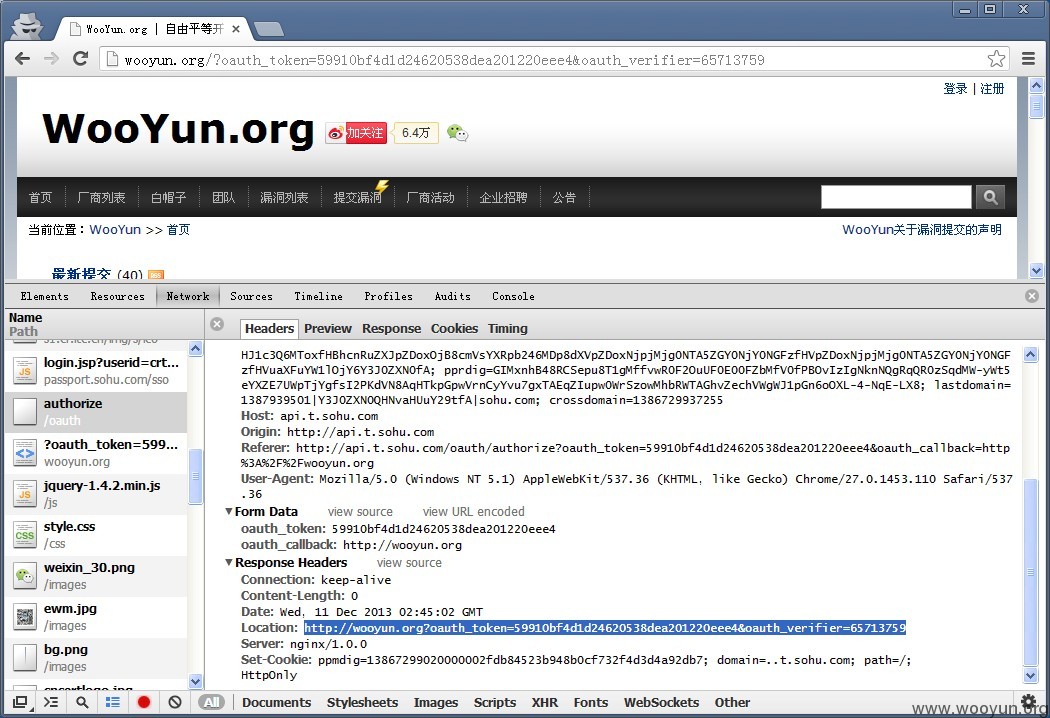Click the 登录 login link
This screenshot has height=718, width=1050.
[x=956, y=88]
